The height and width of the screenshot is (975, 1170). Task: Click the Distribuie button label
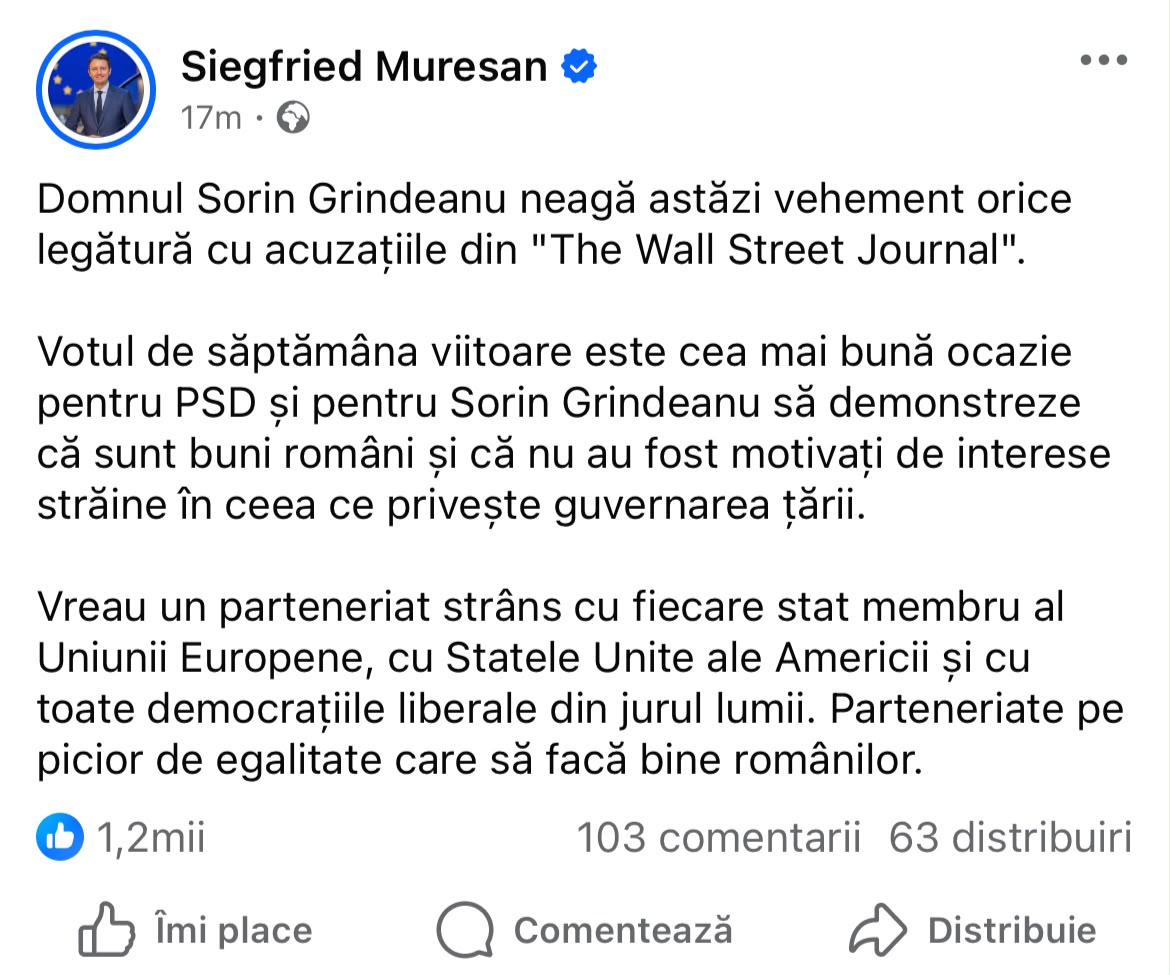pos(1012,930)
